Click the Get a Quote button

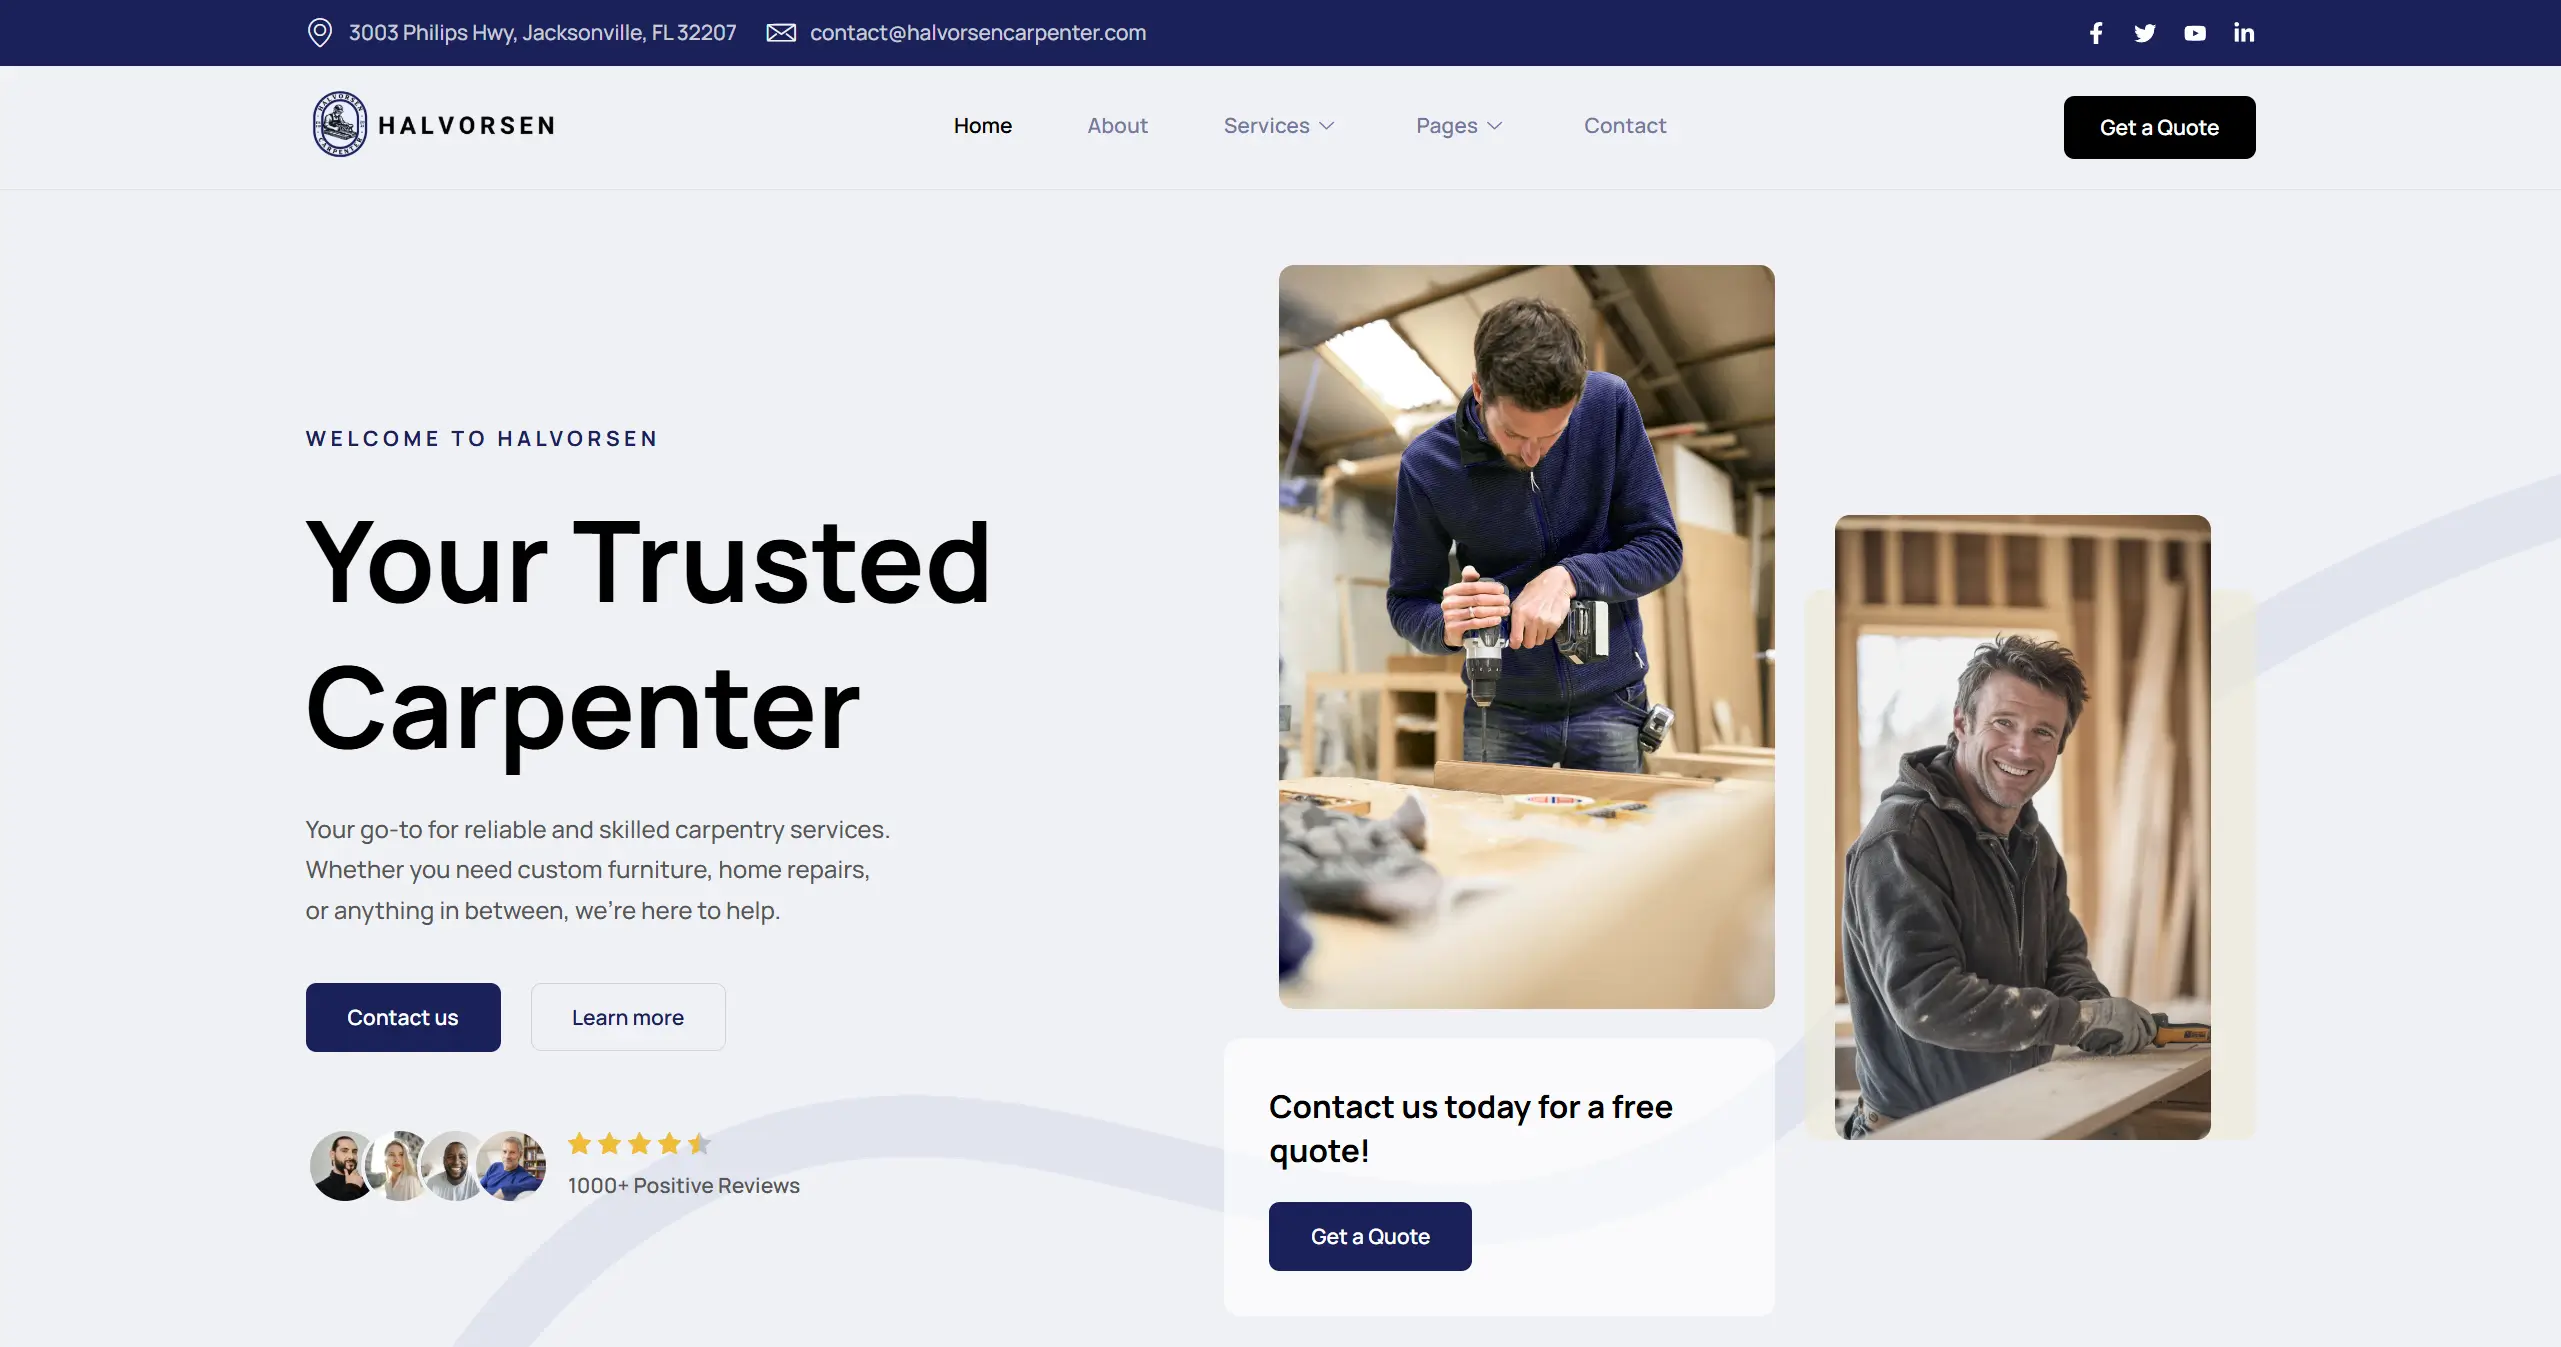point(2160,125)
